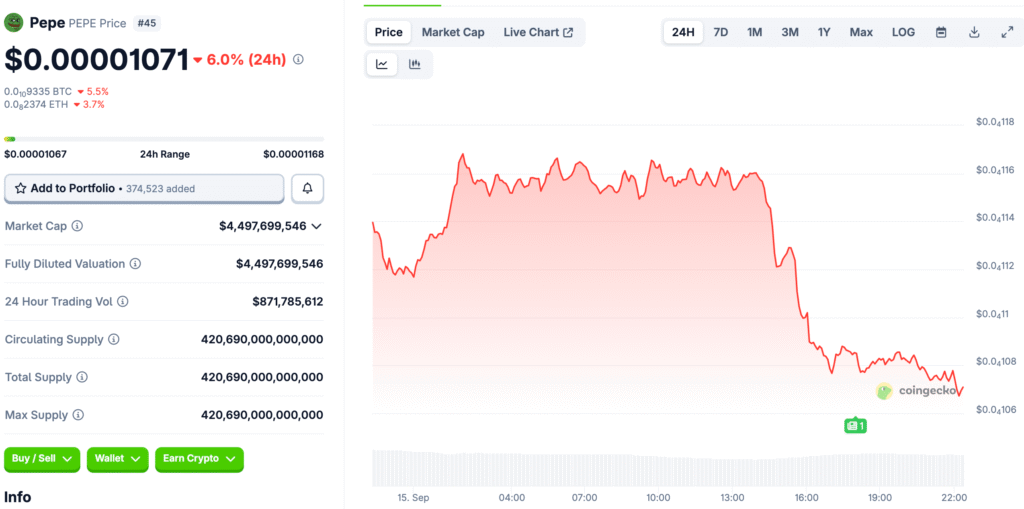The image size is (1024, 509).
Task: Click the $4,497,699,546 Market Cap value
Action: click(263, 226)
